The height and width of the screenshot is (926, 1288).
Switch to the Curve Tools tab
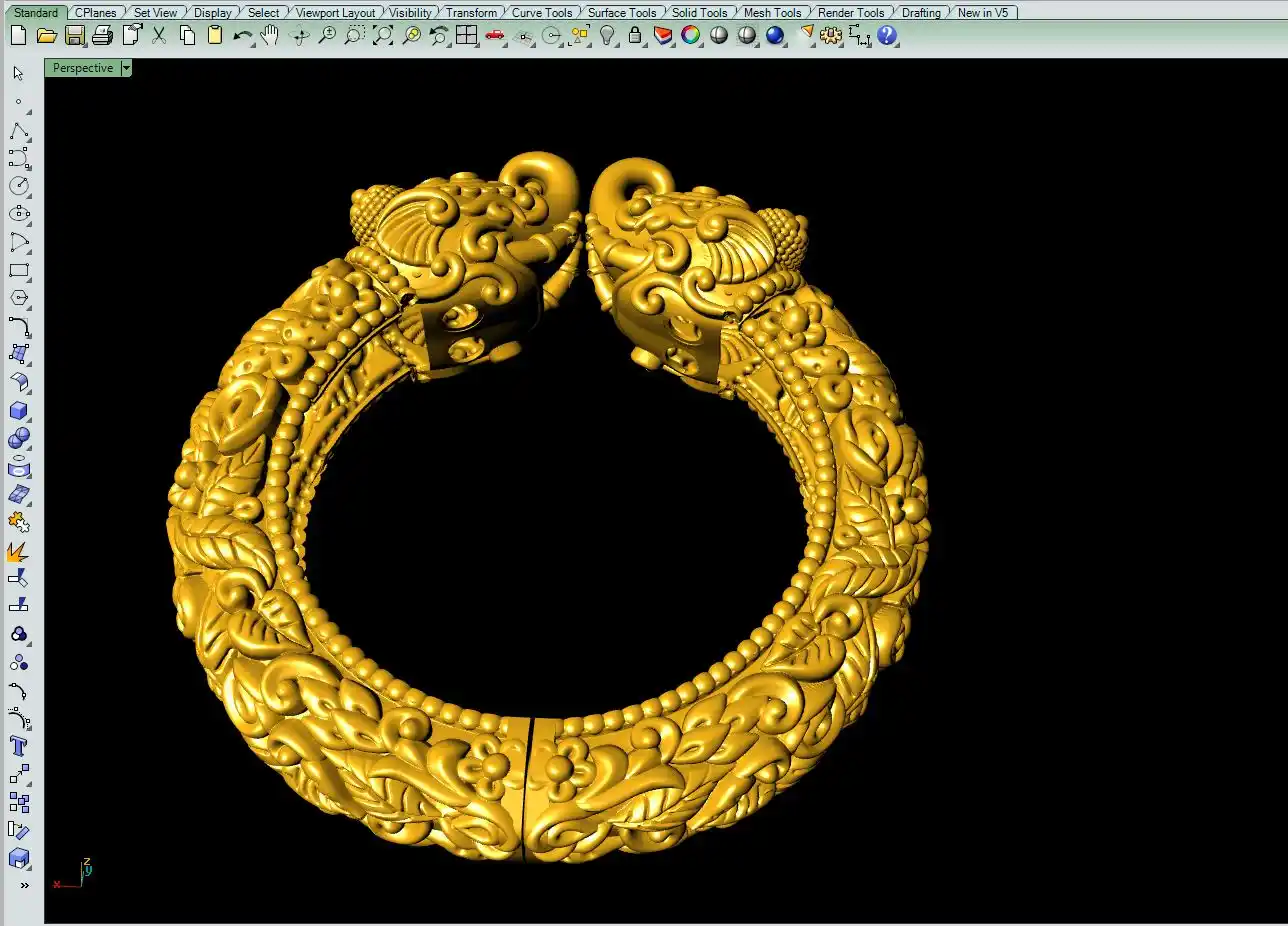[x=542, y=13]
